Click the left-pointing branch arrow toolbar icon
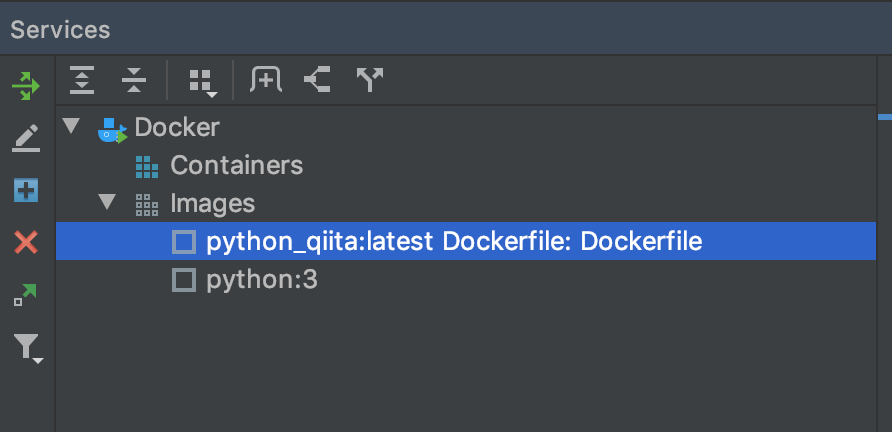Image resolution: width=892 pixels, height=432 pixels. coord(317,79)
